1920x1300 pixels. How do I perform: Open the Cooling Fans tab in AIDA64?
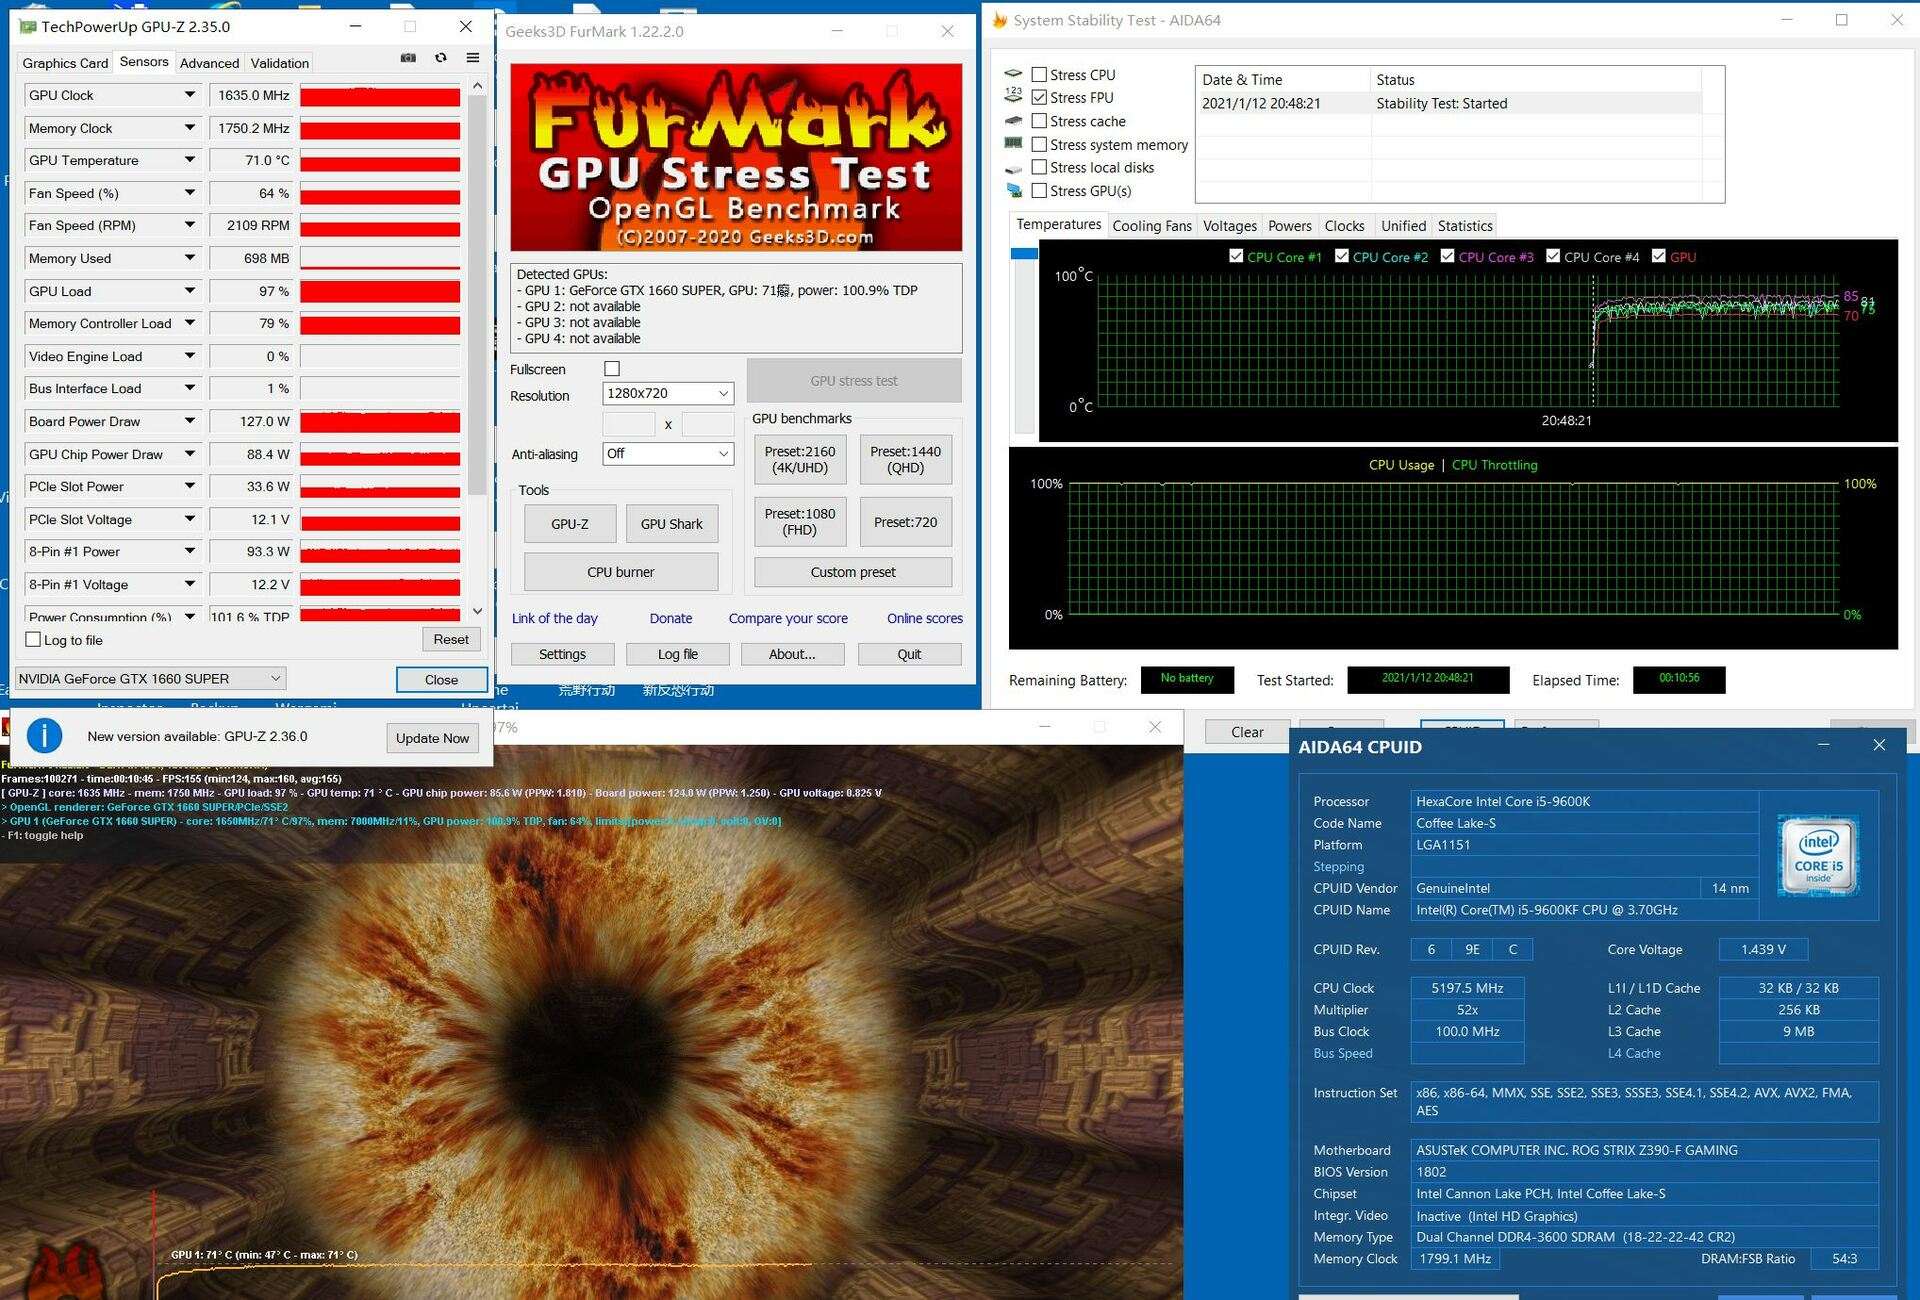click(1151, 226)
